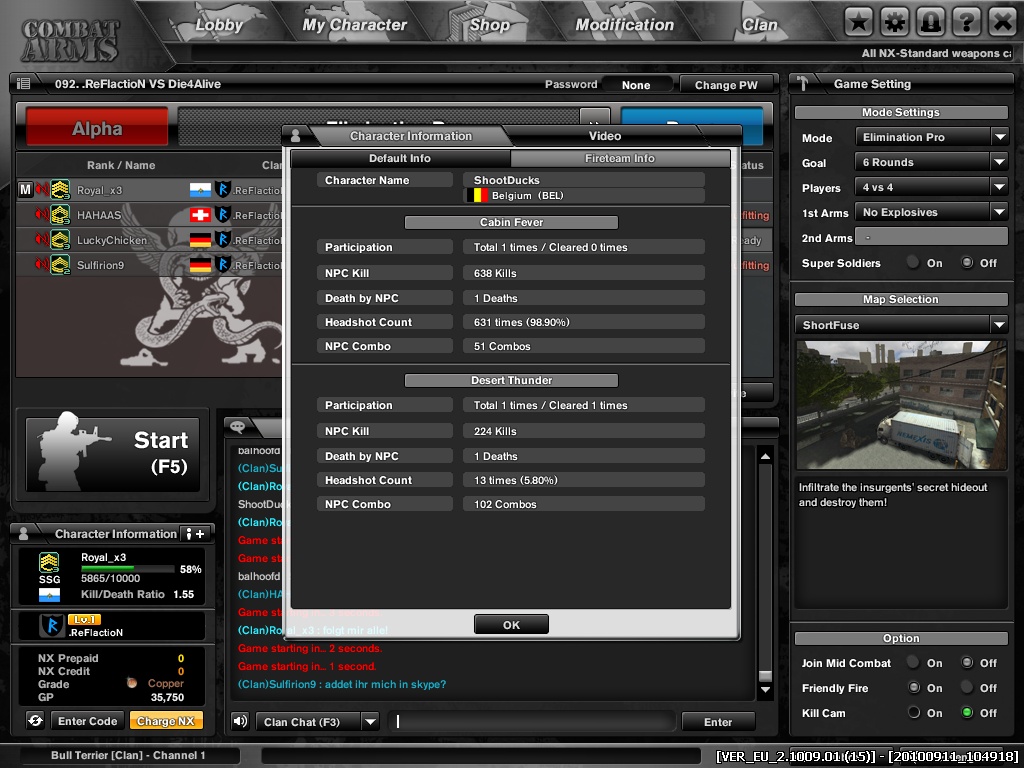
Task: Click the hammer icon beside Game Setting
Action: 803,84
